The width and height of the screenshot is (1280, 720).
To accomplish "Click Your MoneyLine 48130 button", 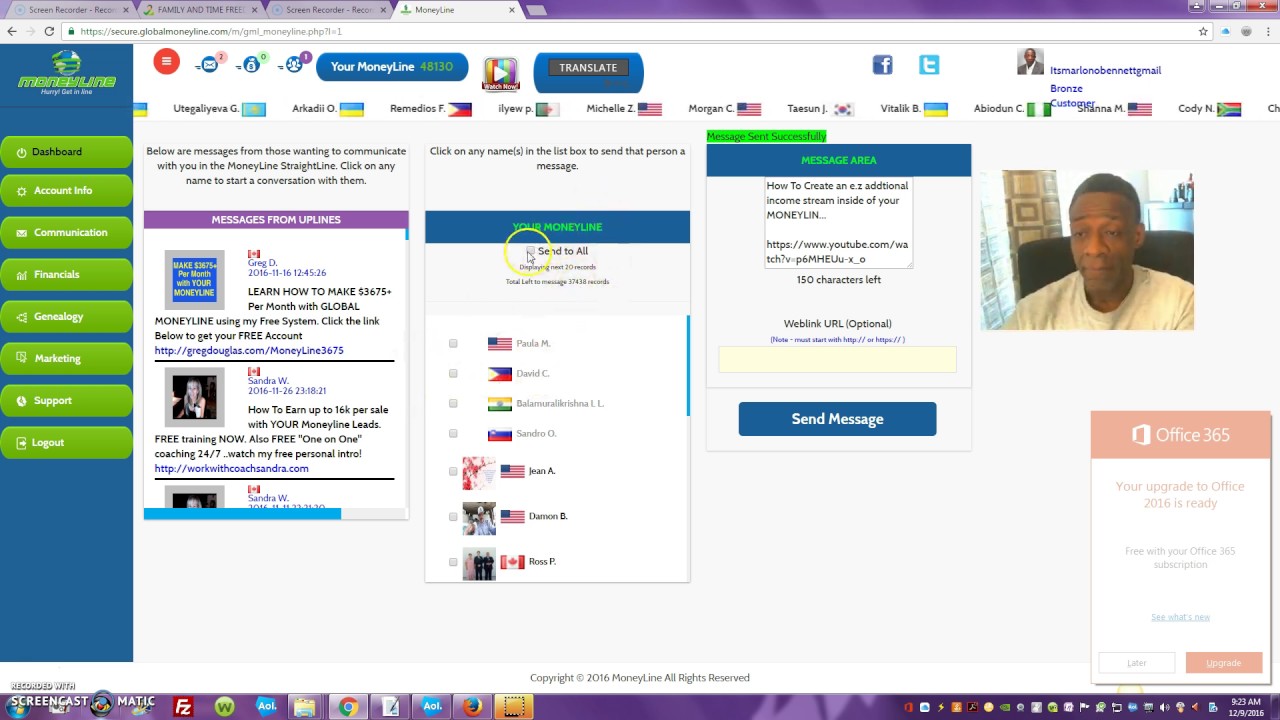I will click(x=392, y=67).
